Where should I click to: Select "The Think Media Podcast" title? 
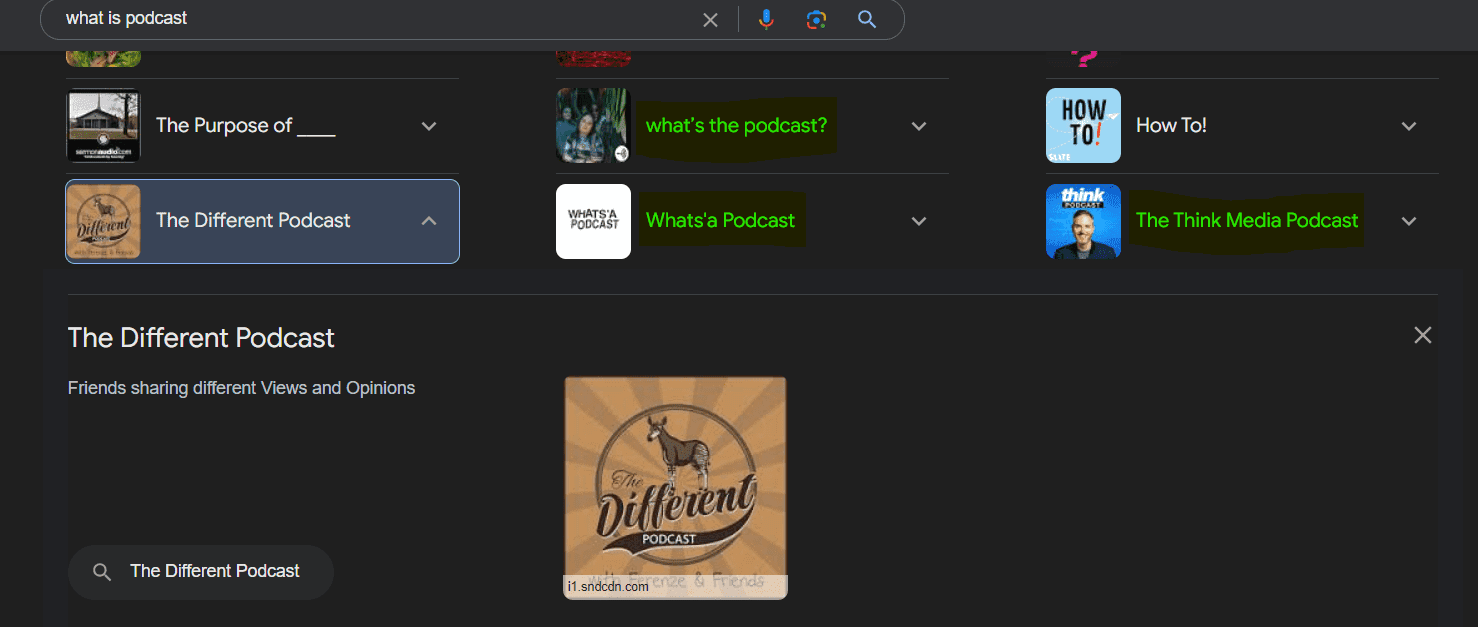pos(1247,221)
